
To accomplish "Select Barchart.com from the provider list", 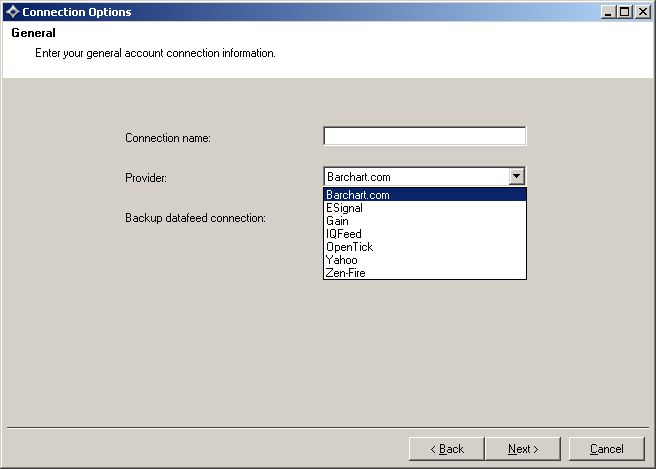I will 425,195.
